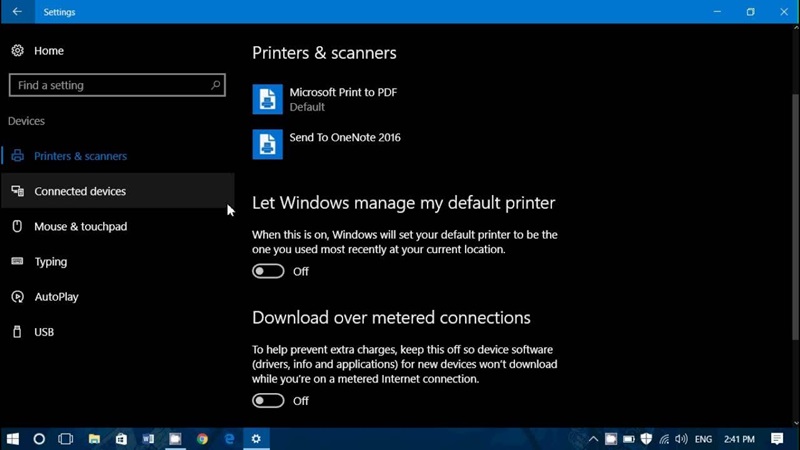Open Google Chrome from taskbar
Screen dimensions: 800x450
tap(203, 439)
